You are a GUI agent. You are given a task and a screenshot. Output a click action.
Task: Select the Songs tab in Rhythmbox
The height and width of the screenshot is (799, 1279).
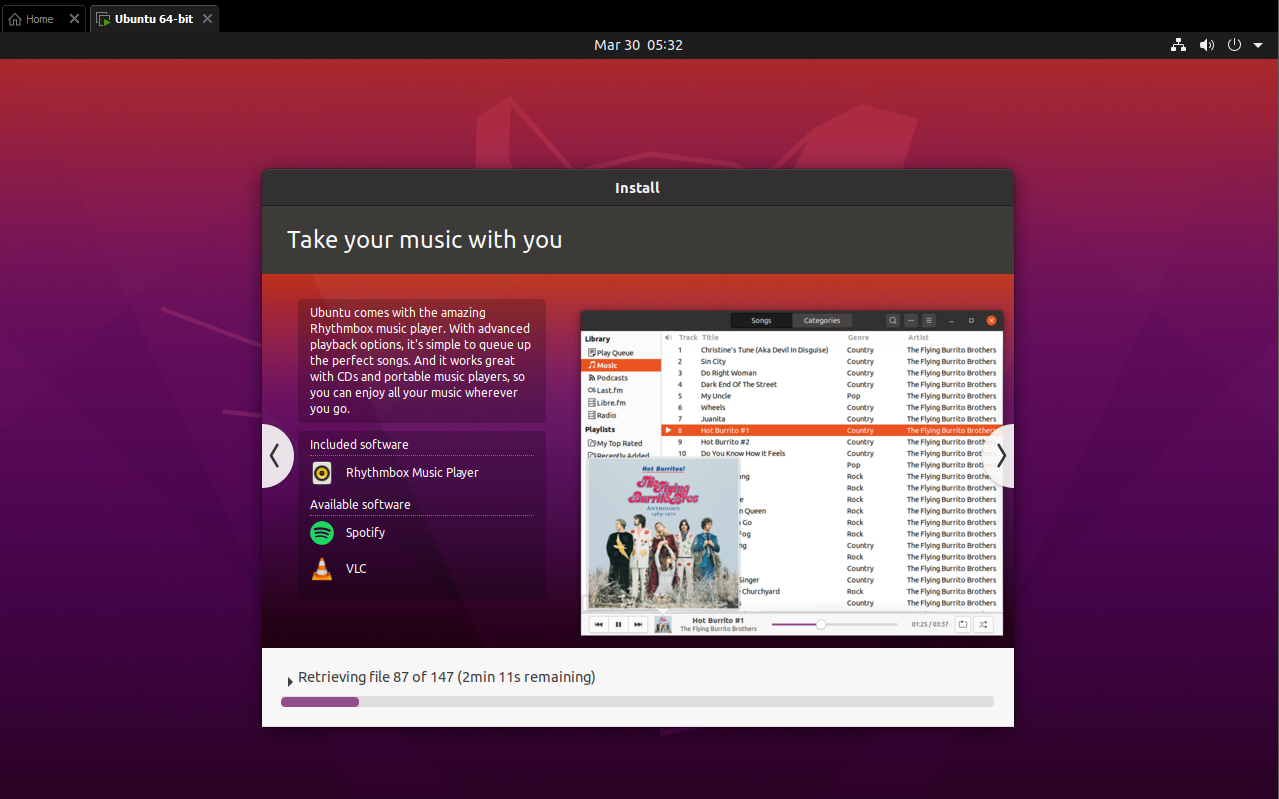(761, 321)
